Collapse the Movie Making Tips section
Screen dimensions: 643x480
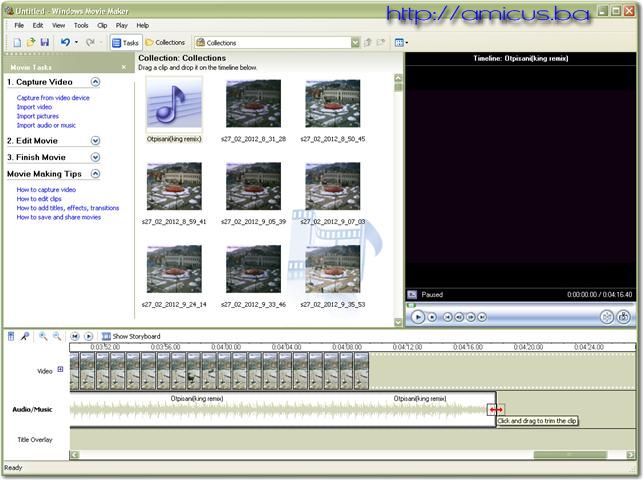(95, 173)
